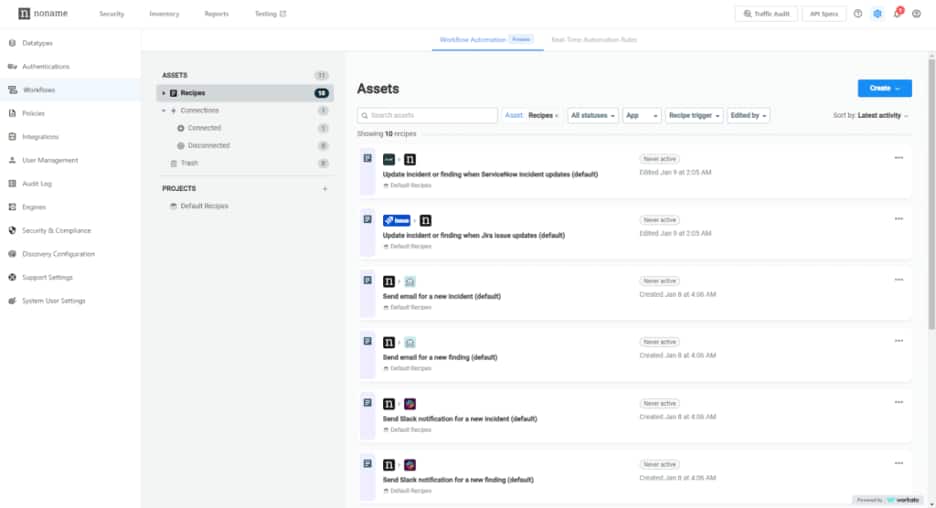
Task: Click the Datatypes sidebar icon
Action: 12,44
